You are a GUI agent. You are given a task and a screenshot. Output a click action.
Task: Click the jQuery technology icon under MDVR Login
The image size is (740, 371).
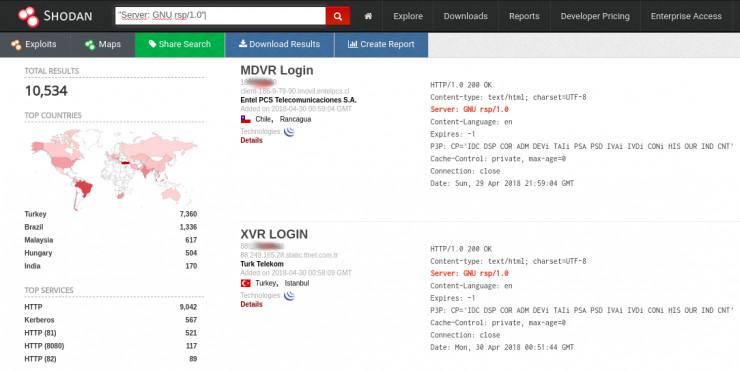click(x=289, y=132)
